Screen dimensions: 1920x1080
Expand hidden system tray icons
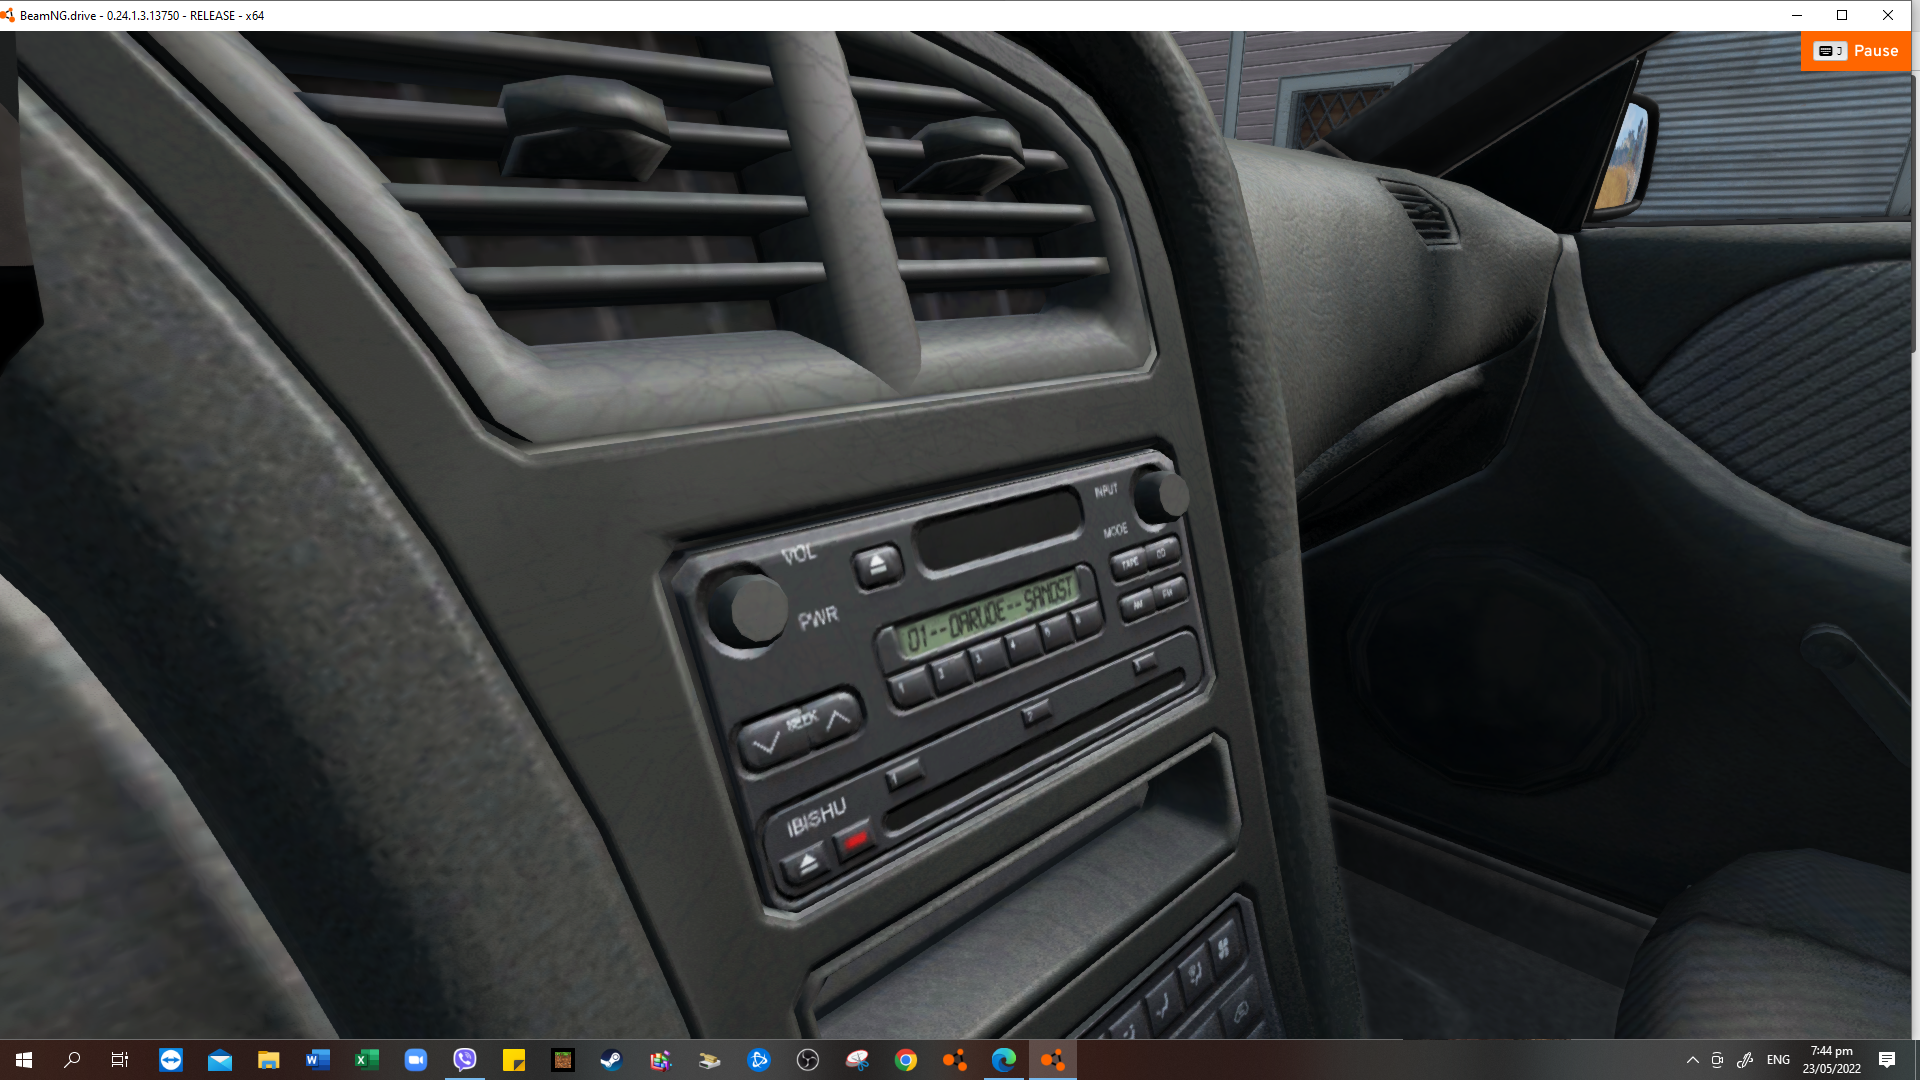(1692, 1060)
